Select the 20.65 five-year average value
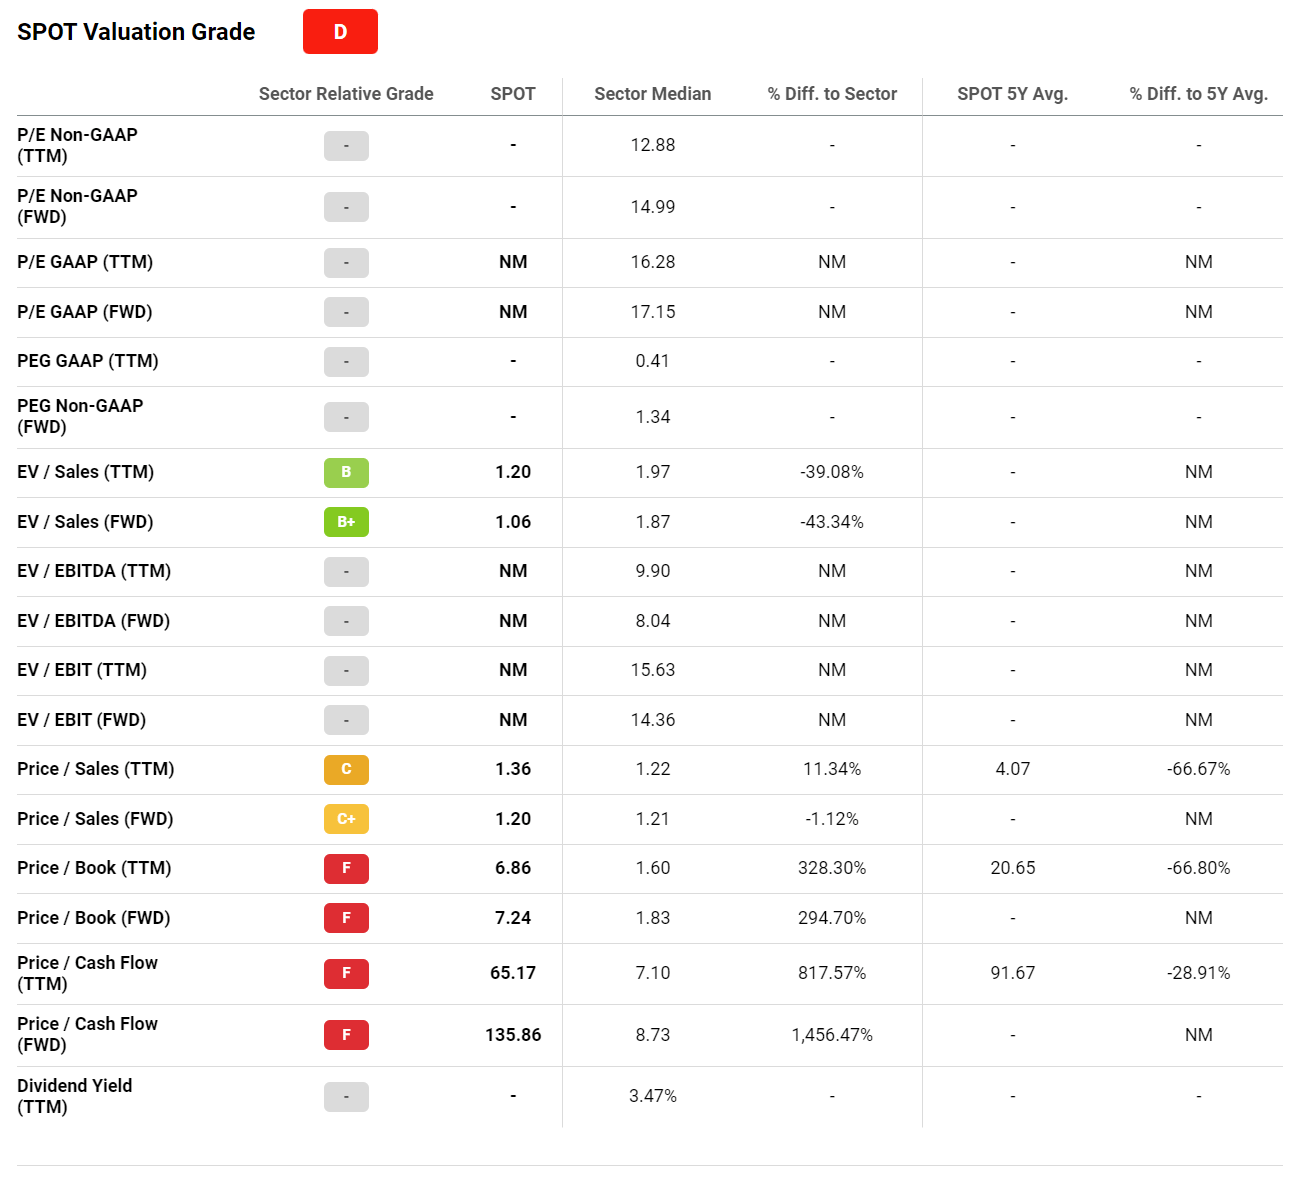This screenshot has width=1306, height=1182. [x=1013, y=868]
